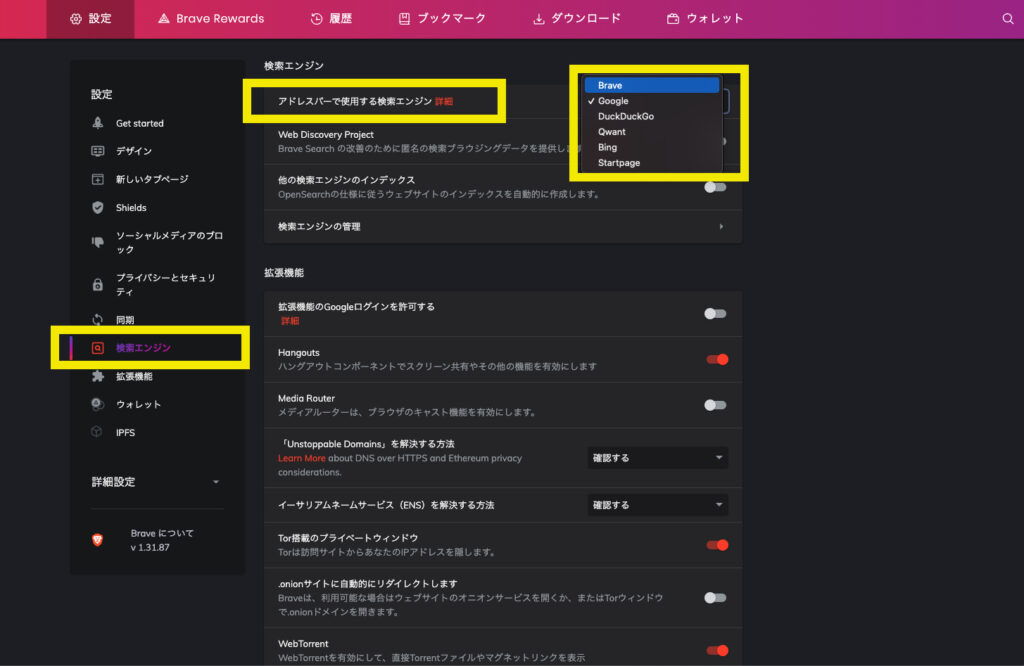Toggle .onion site auto-redirect switch
The width and height of the screenshot is (1024, 666).
[715, 597]
